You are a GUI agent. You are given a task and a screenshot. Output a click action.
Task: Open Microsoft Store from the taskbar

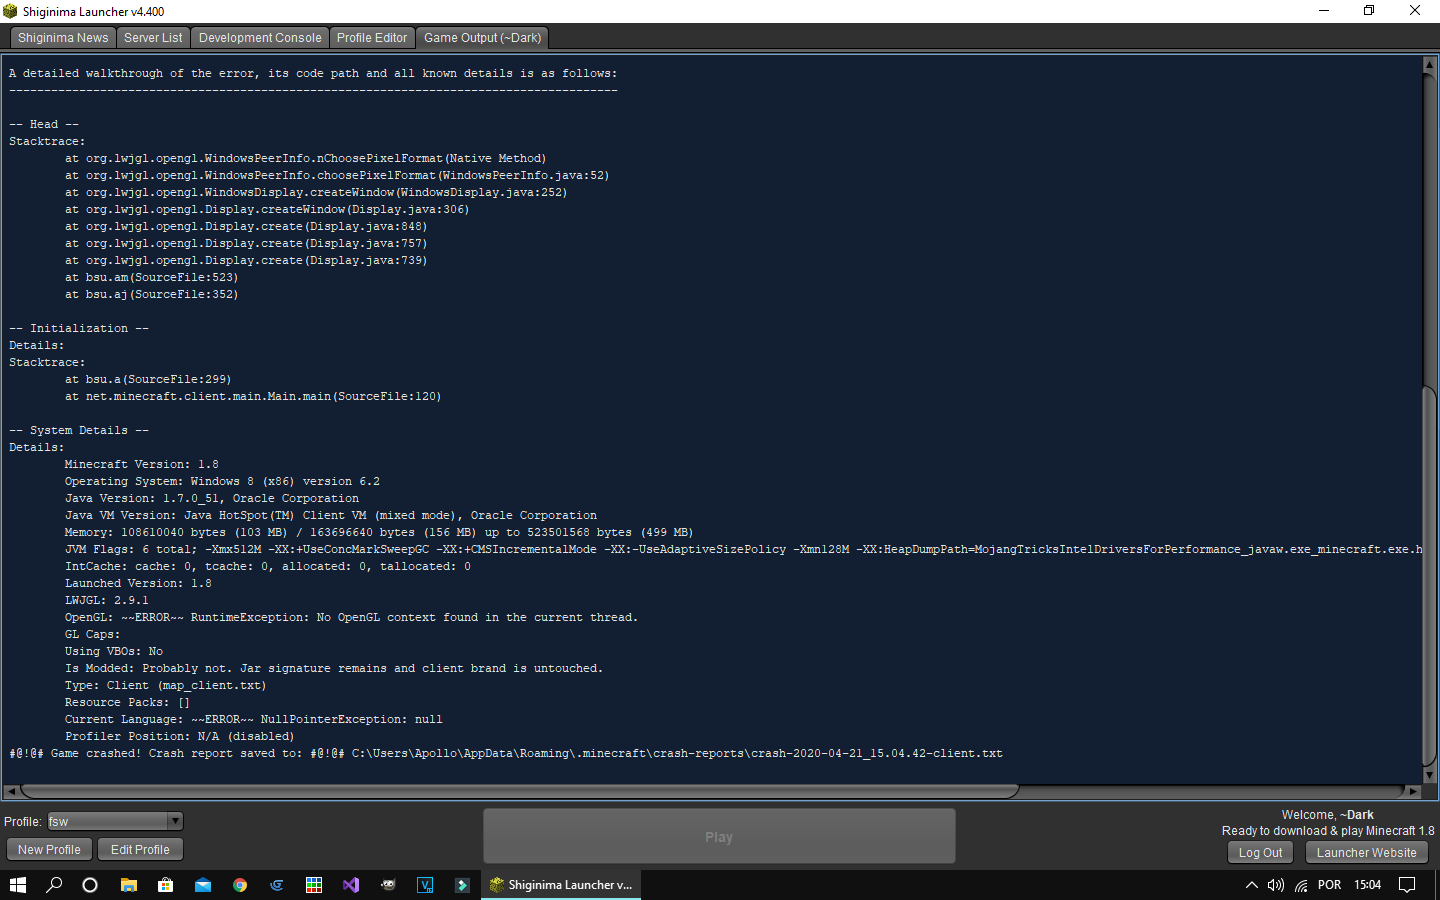click(165, 885)
